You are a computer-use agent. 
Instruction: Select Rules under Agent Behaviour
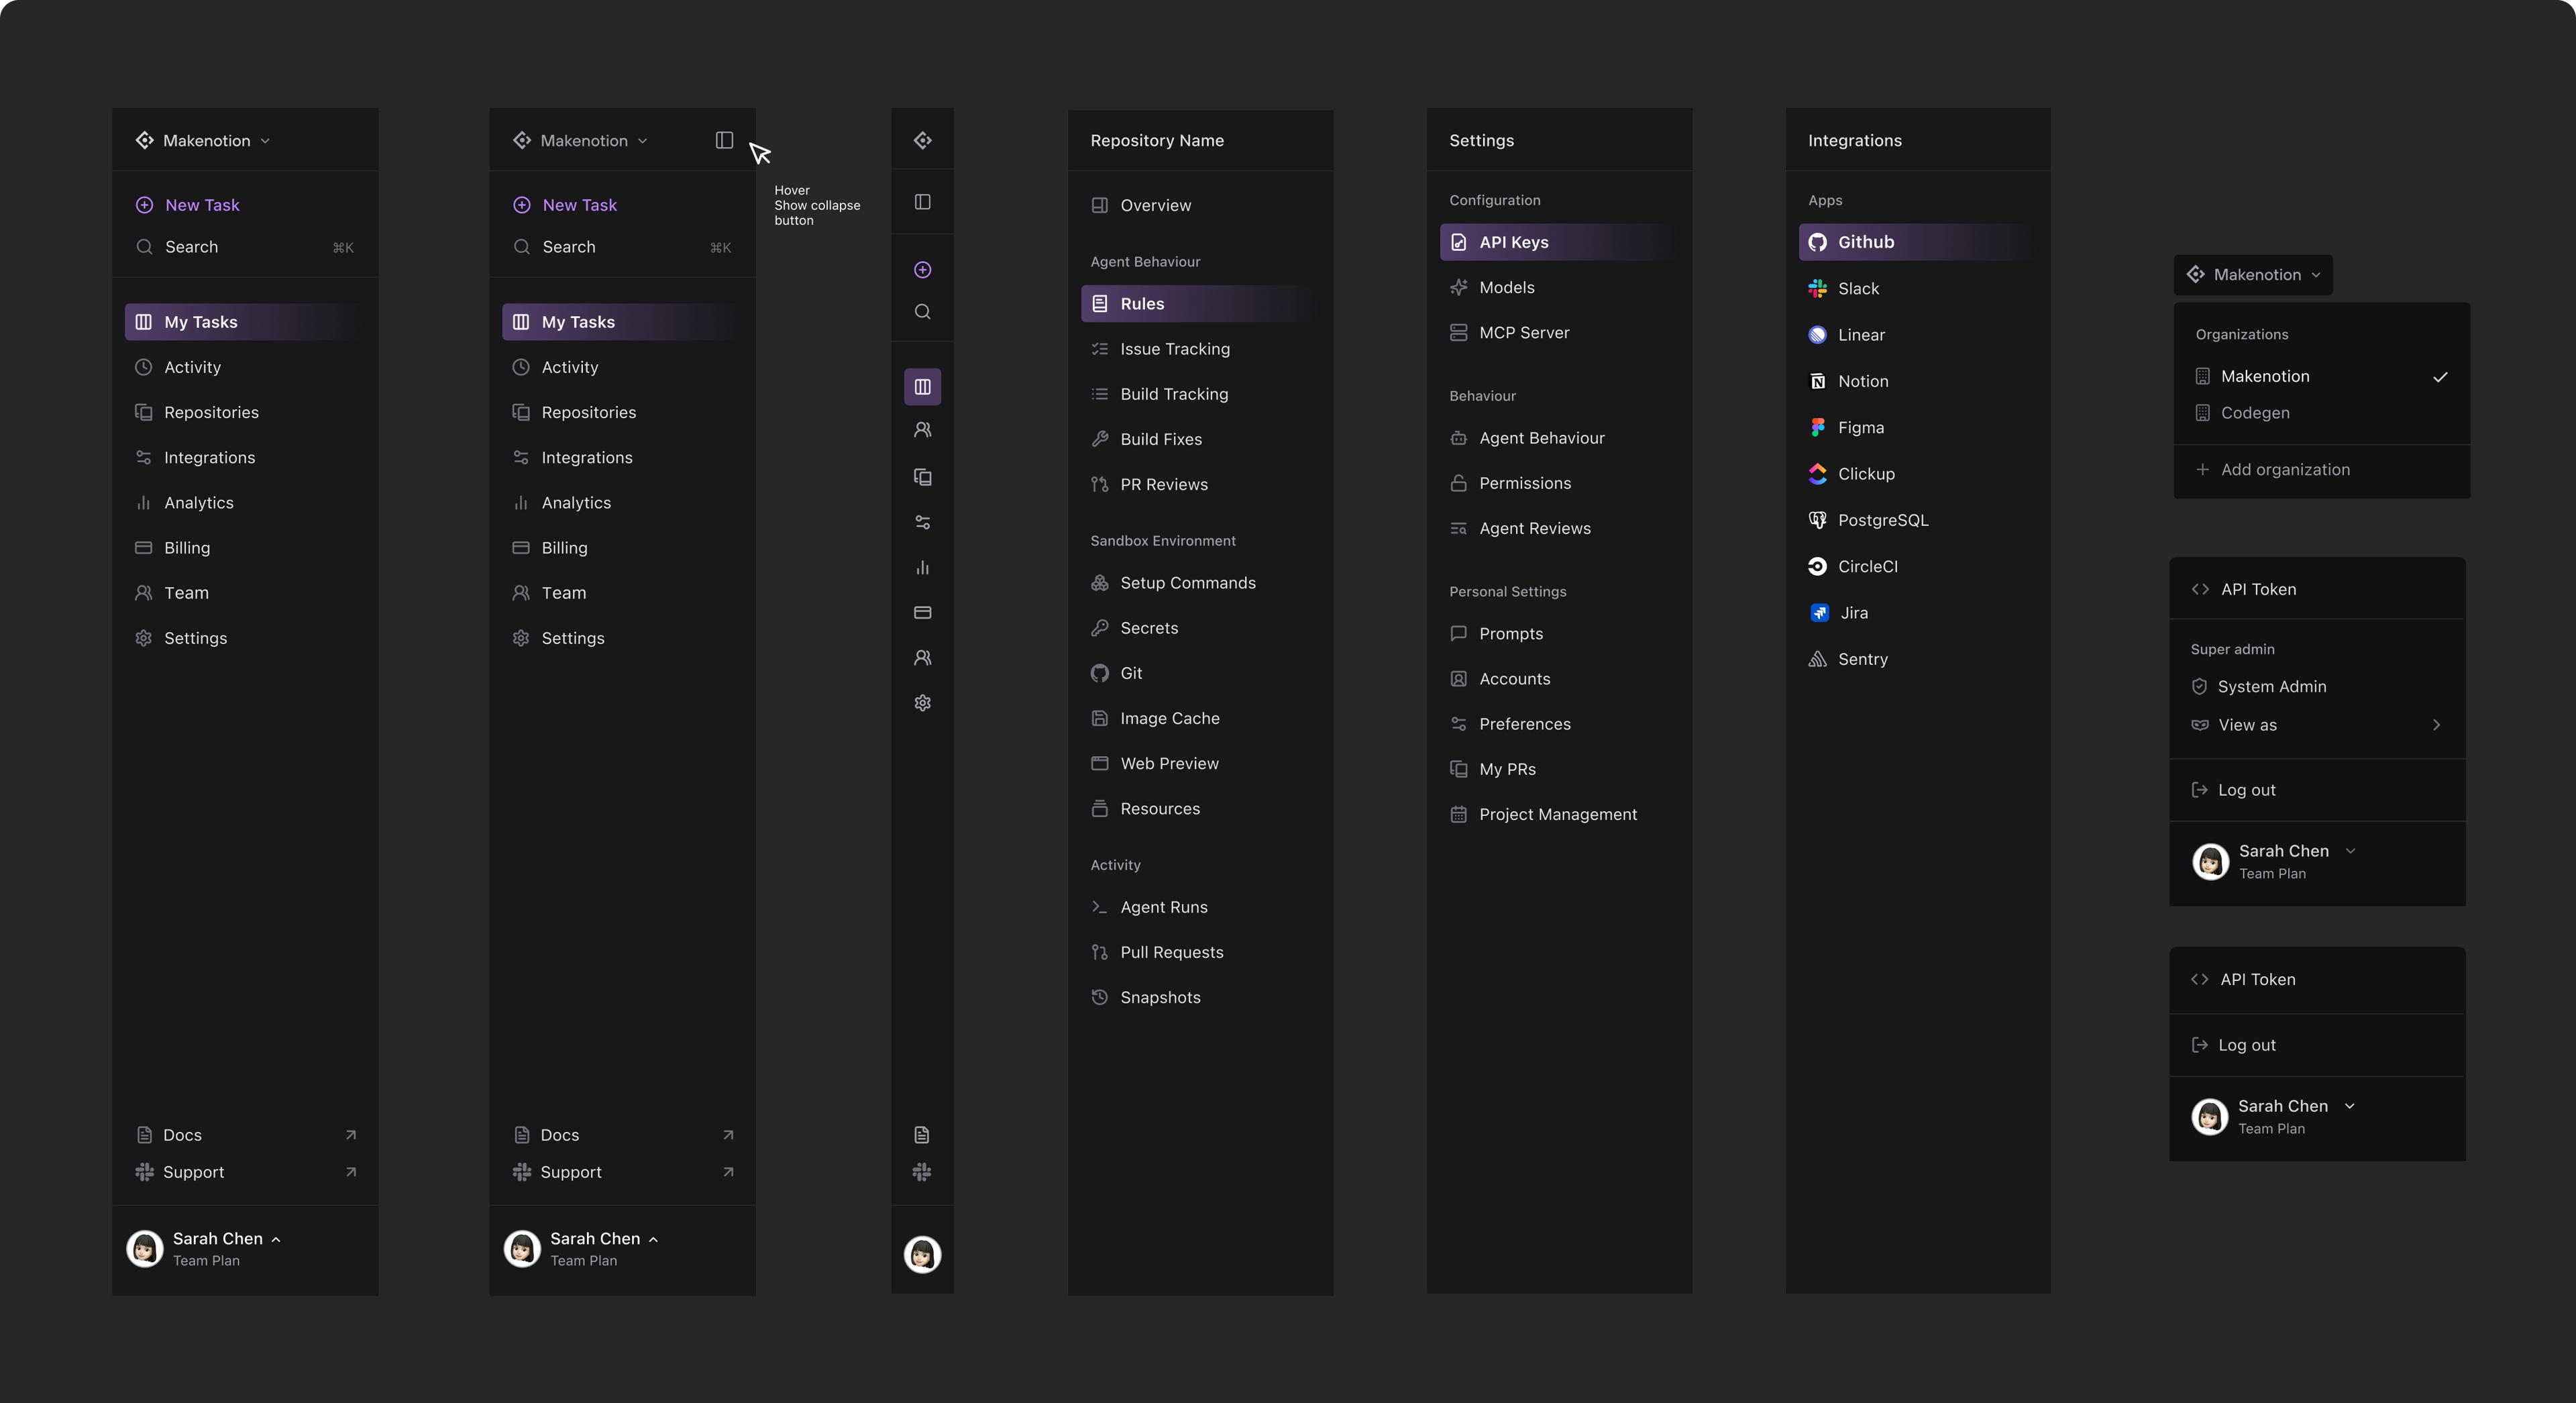[x=1199, y=304]
